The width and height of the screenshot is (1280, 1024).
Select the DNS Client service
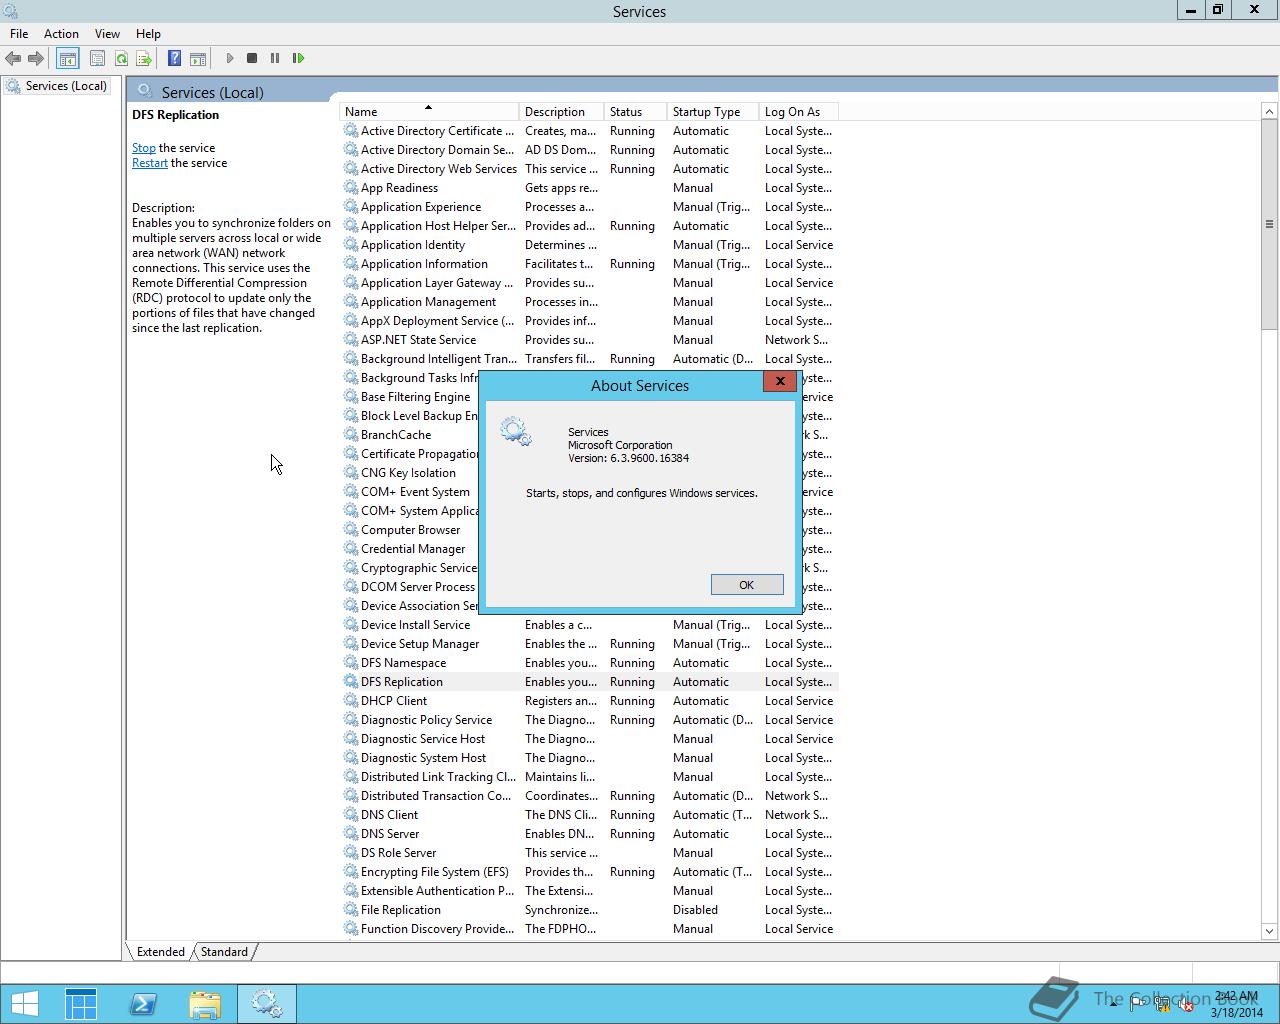(589, 815)
